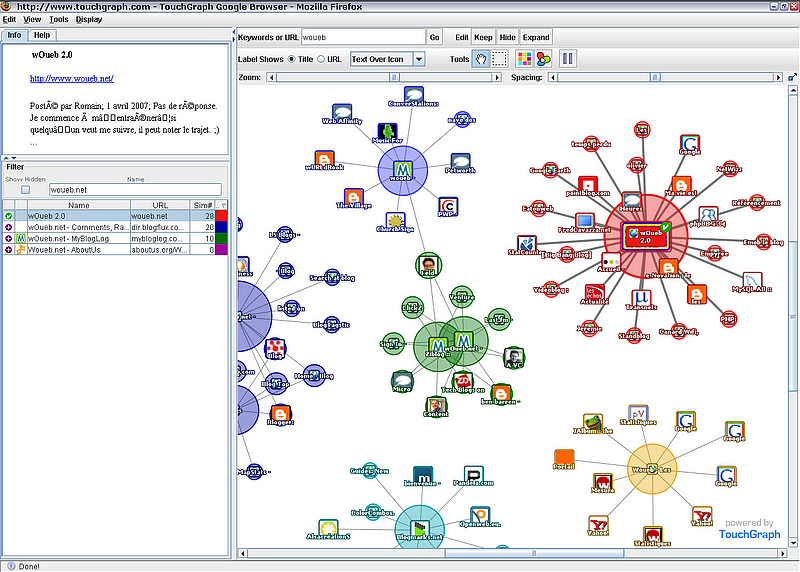Image resolution: width=800 pixels, height=572 pixels.
Task: Sort table by Sim# column header
Action: click(x=203, y=205)
